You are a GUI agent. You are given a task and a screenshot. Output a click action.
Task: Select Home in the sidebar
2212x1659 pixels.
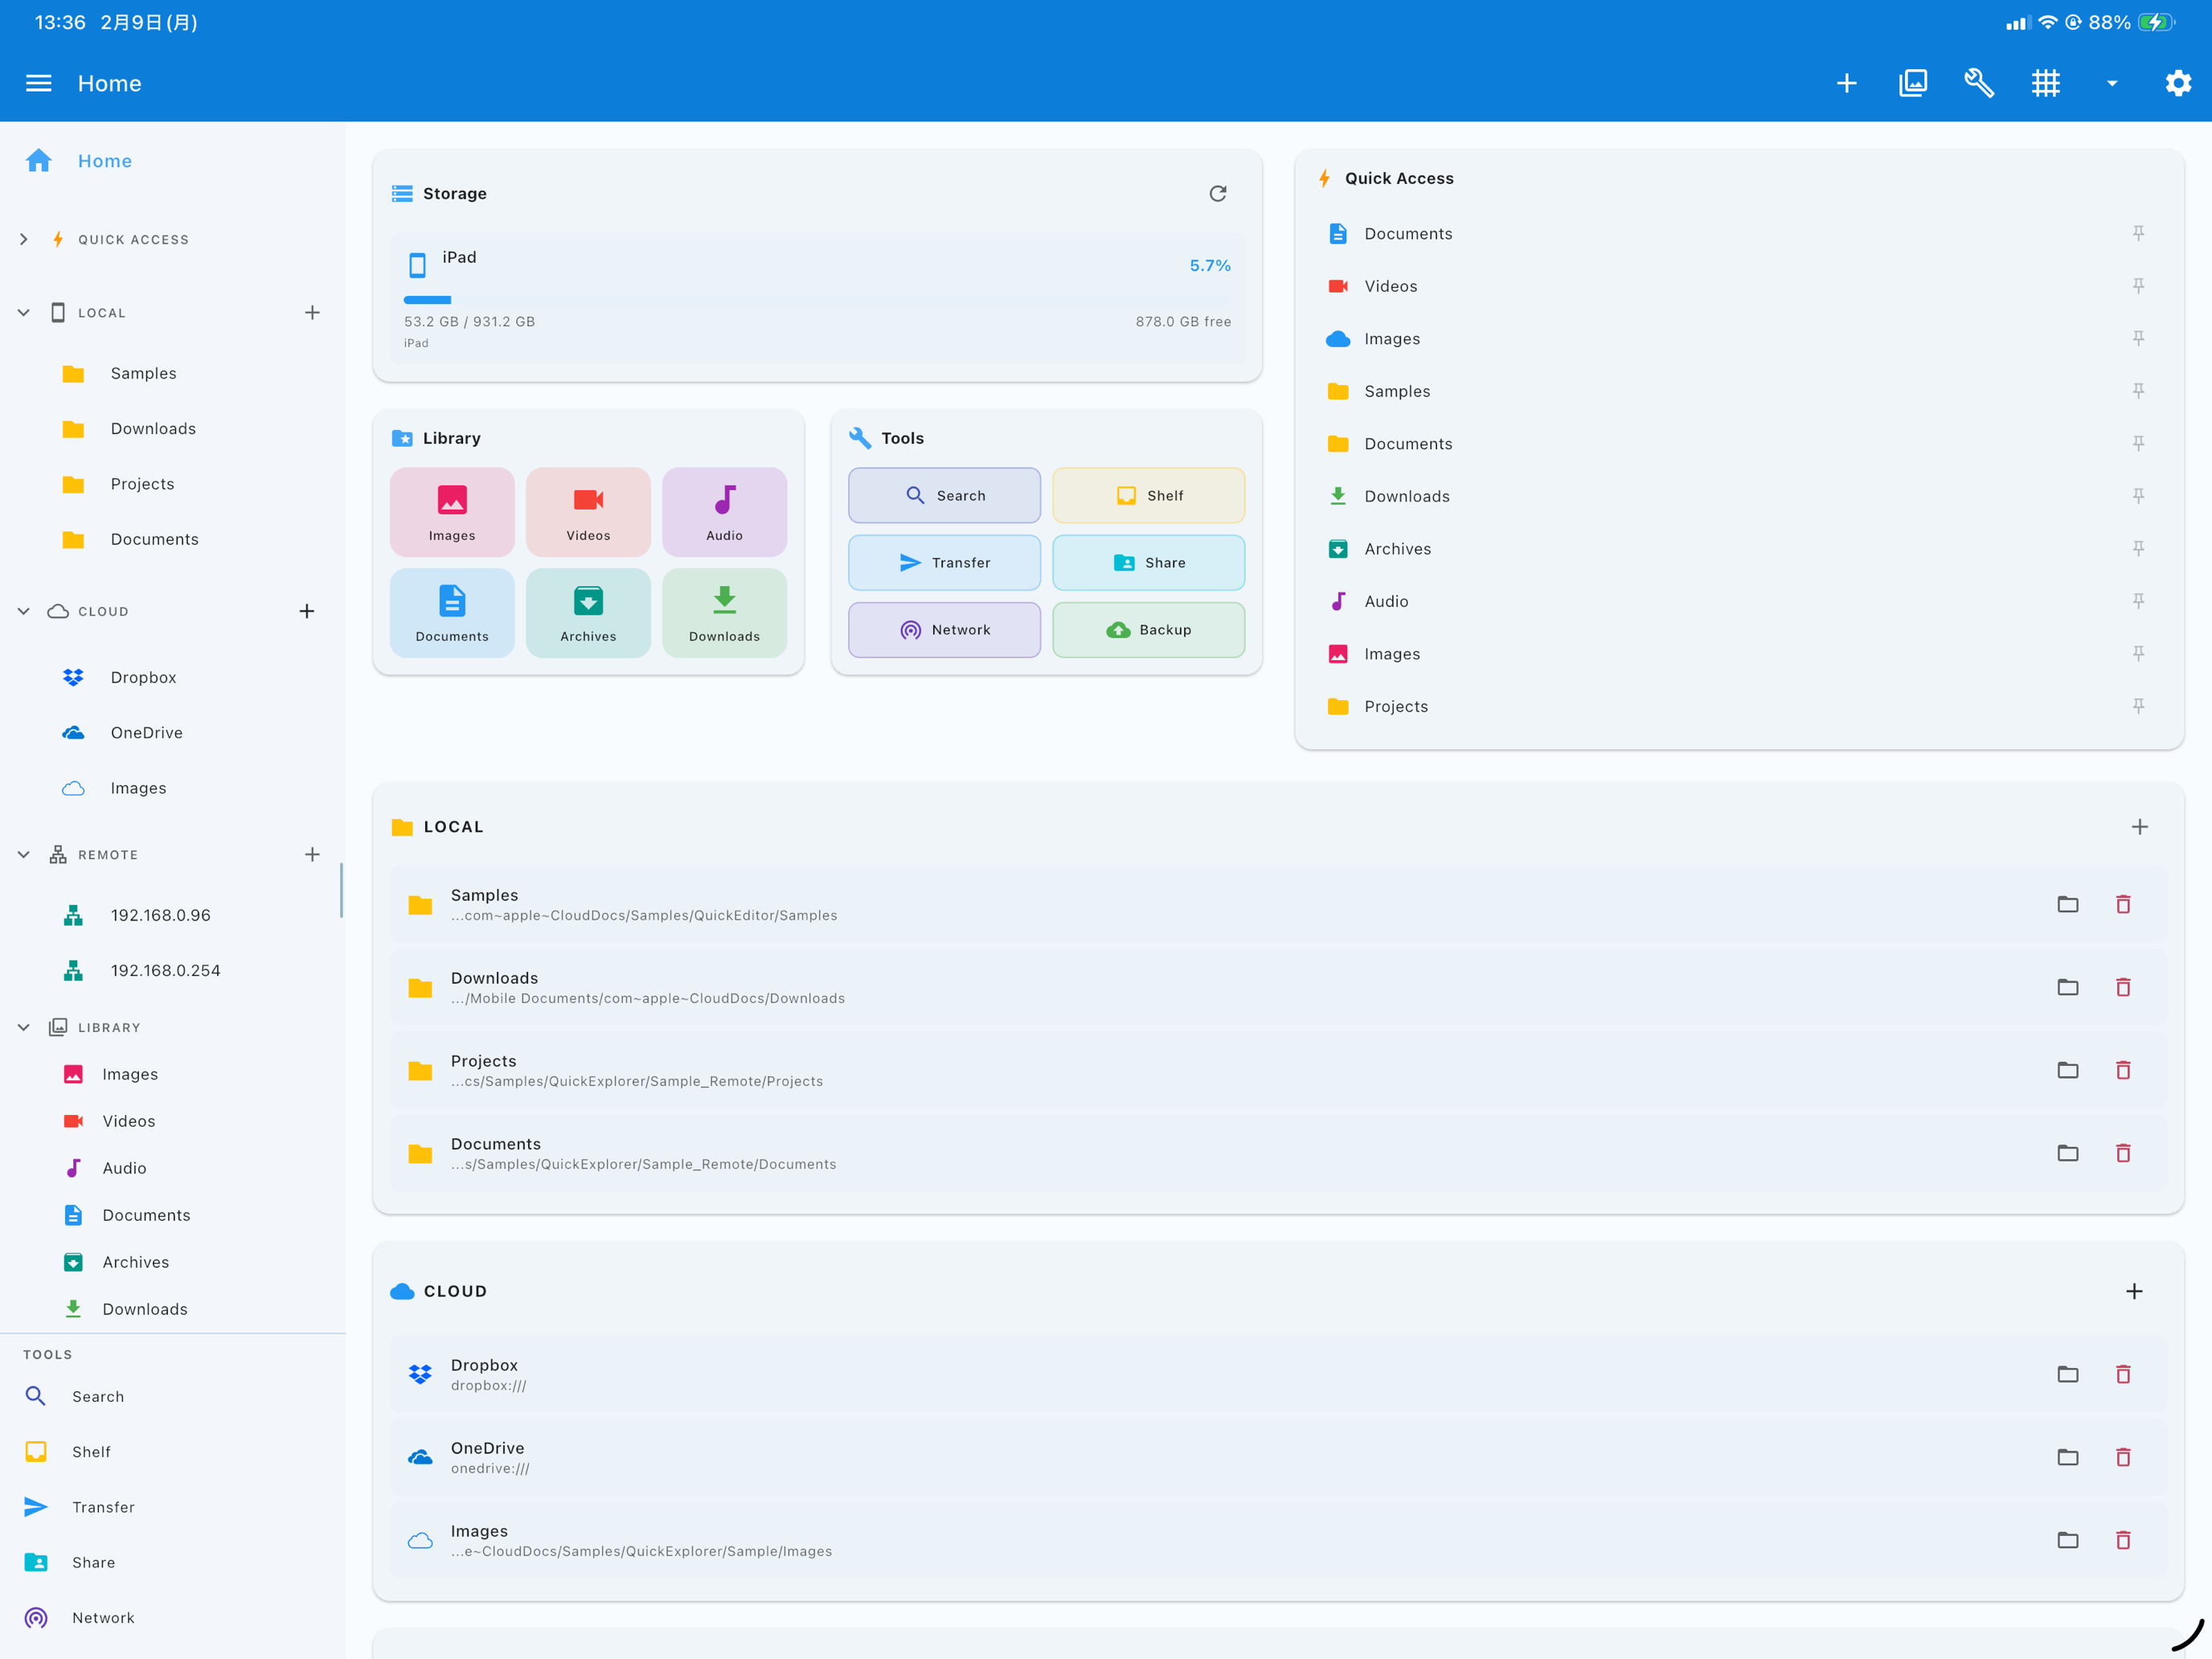click(104, 161)
